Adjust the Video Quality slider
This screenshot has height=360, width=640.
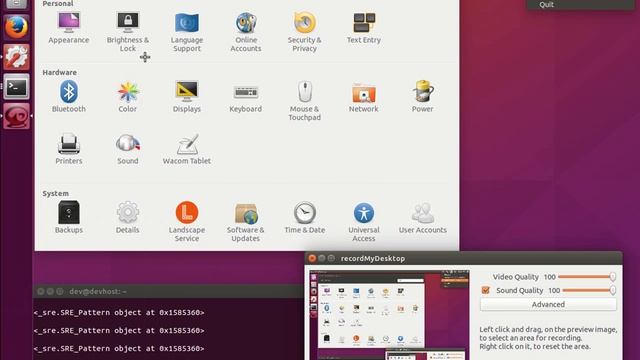(x=587, y=277)
